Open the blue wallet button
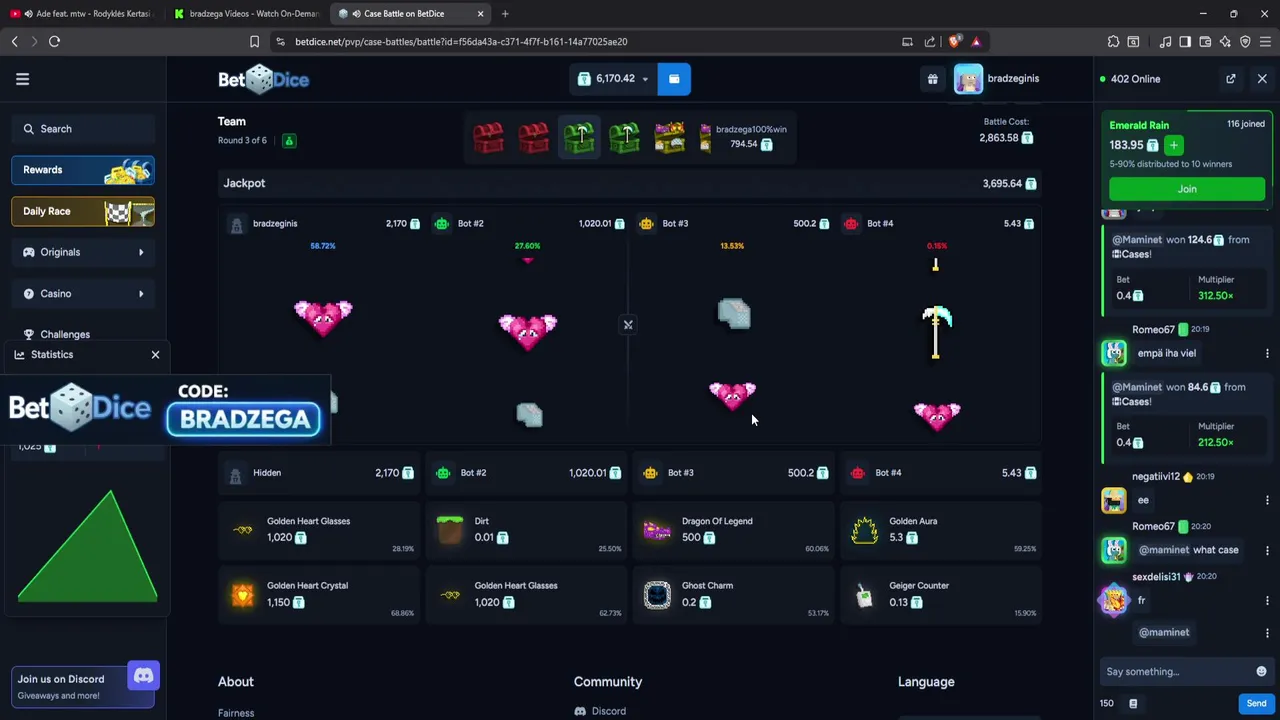Screen dimensions: 1280x720 [x=674, y=79]
